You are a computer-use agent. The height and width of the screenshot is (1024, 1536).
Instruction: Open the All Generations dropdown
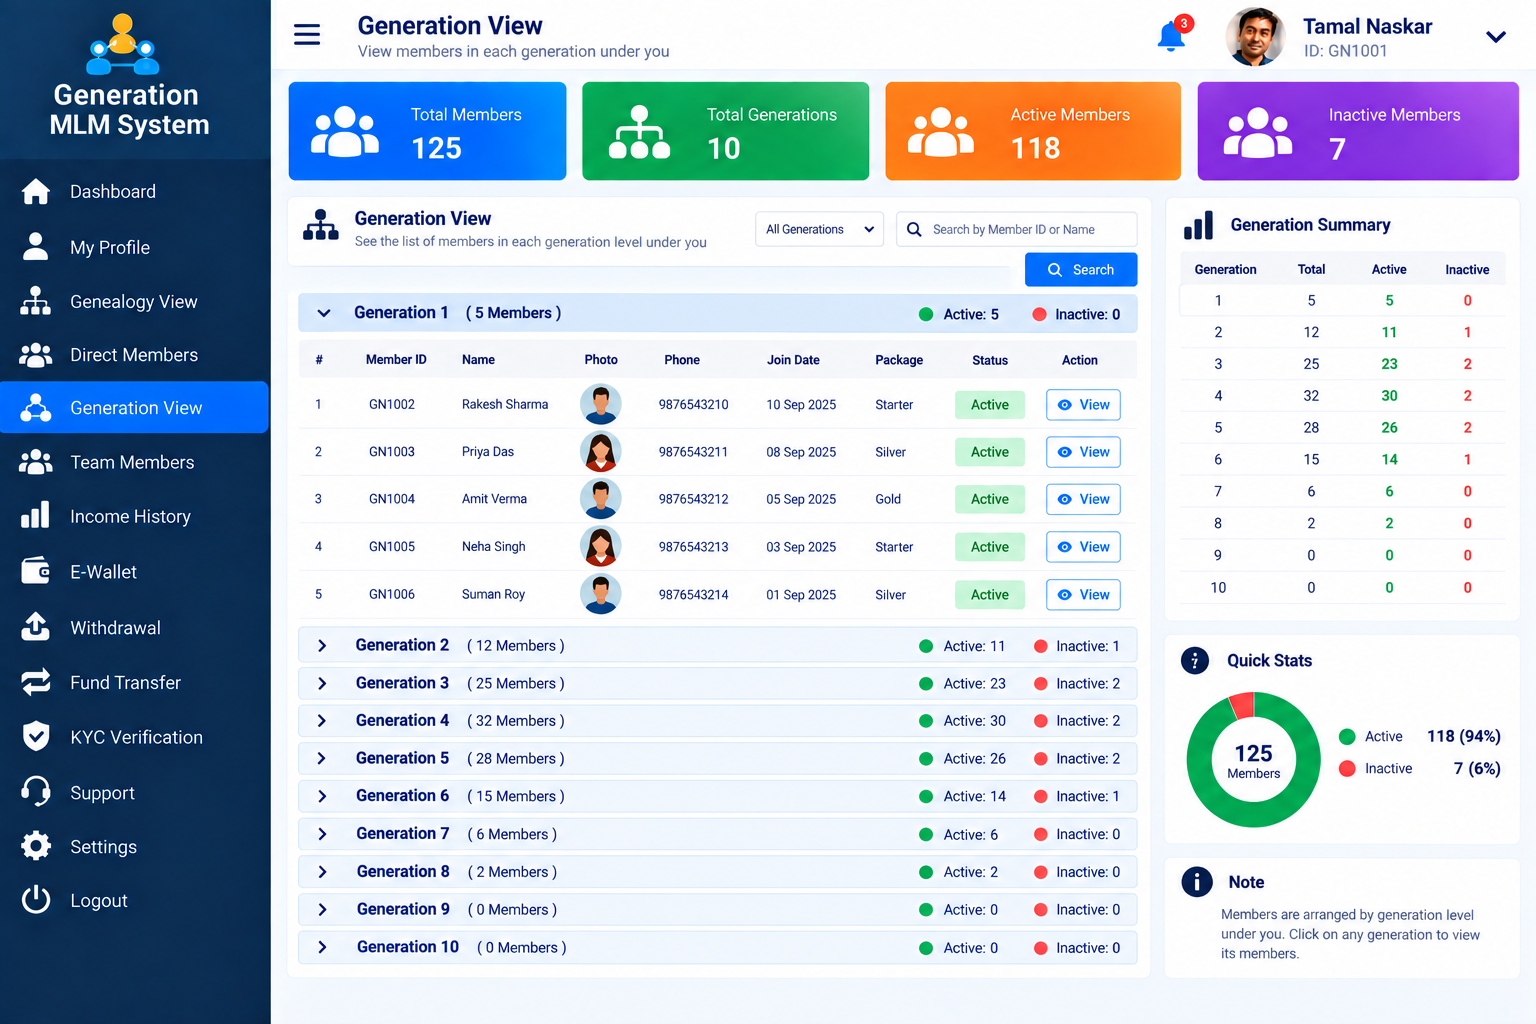(x=820, y=229)
